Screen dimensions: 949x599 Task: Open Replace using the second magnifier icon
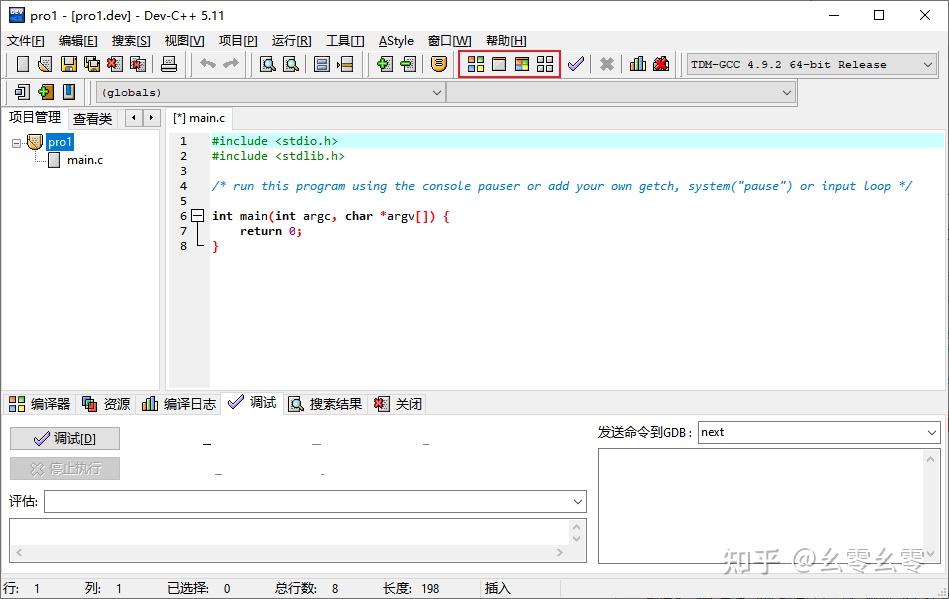click(x=291, y=64)
